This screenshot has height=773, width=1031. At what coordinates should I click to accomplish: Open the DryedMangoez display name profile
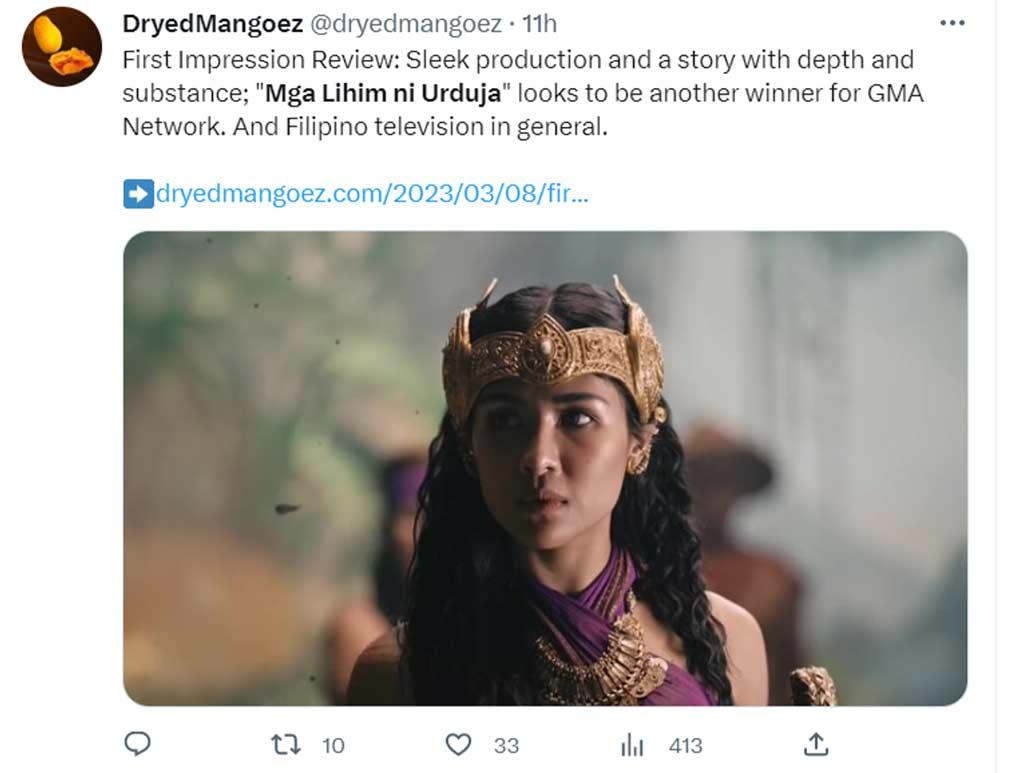pyautogui.click(x=212, y=23)
